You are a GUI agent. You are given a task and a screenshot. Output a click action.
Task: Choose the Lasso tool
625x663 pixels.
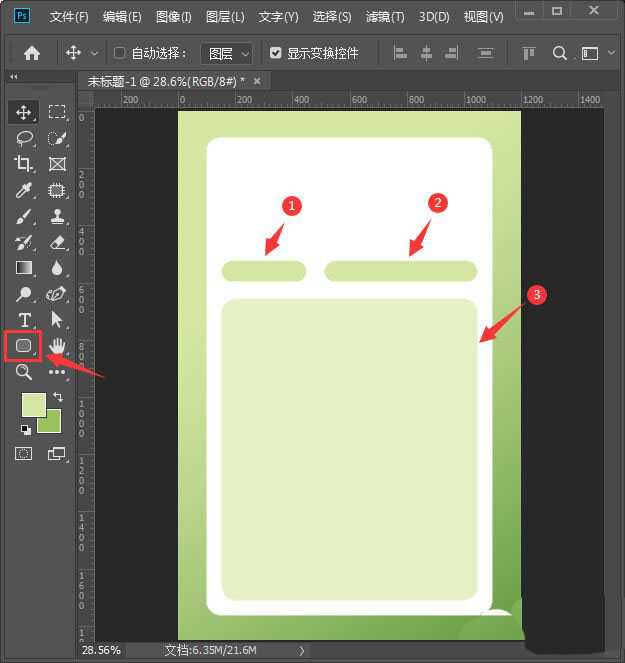pos(24,139)
